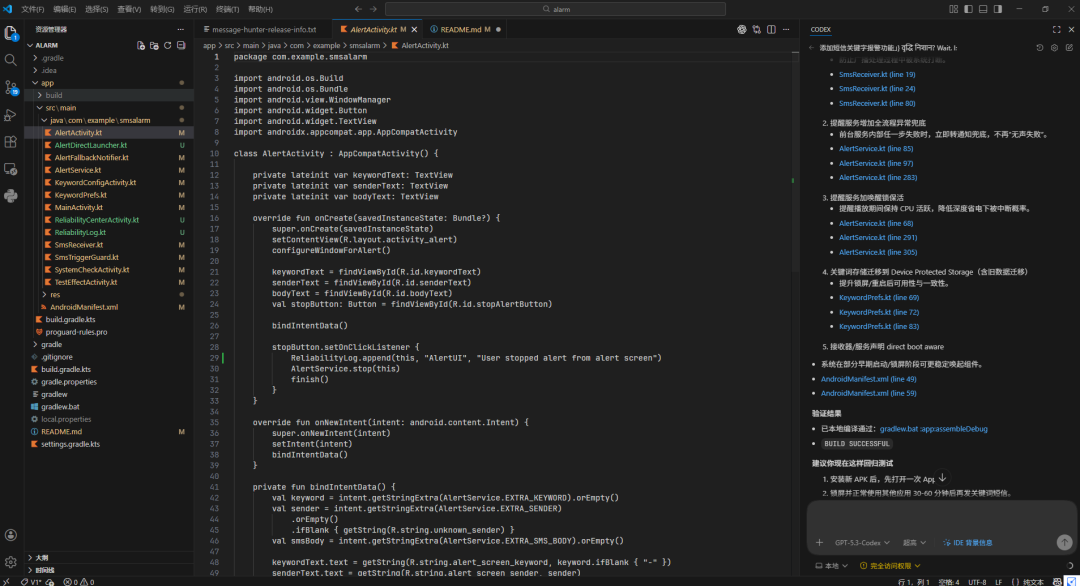Open the Explorer view in activity bar
1080x586 pixels.
(10, 33)
